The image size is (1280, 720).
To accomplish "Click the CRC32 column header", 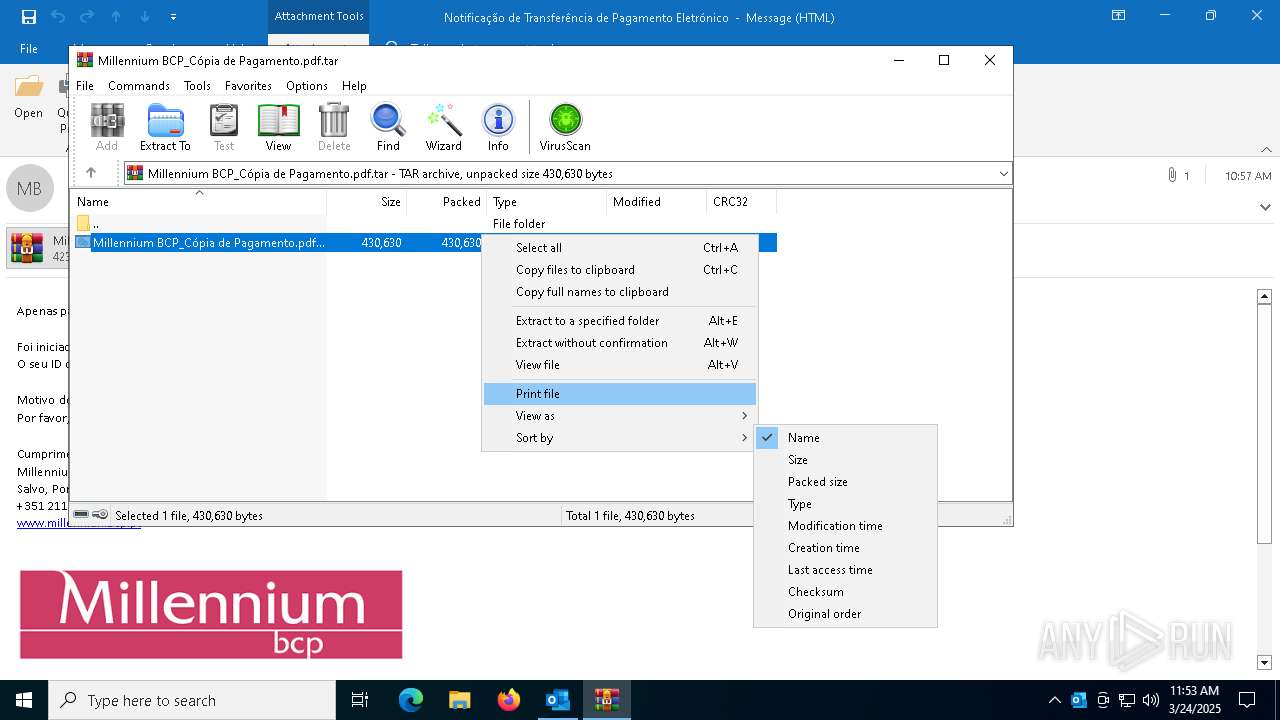I will [x=741, y=202].
